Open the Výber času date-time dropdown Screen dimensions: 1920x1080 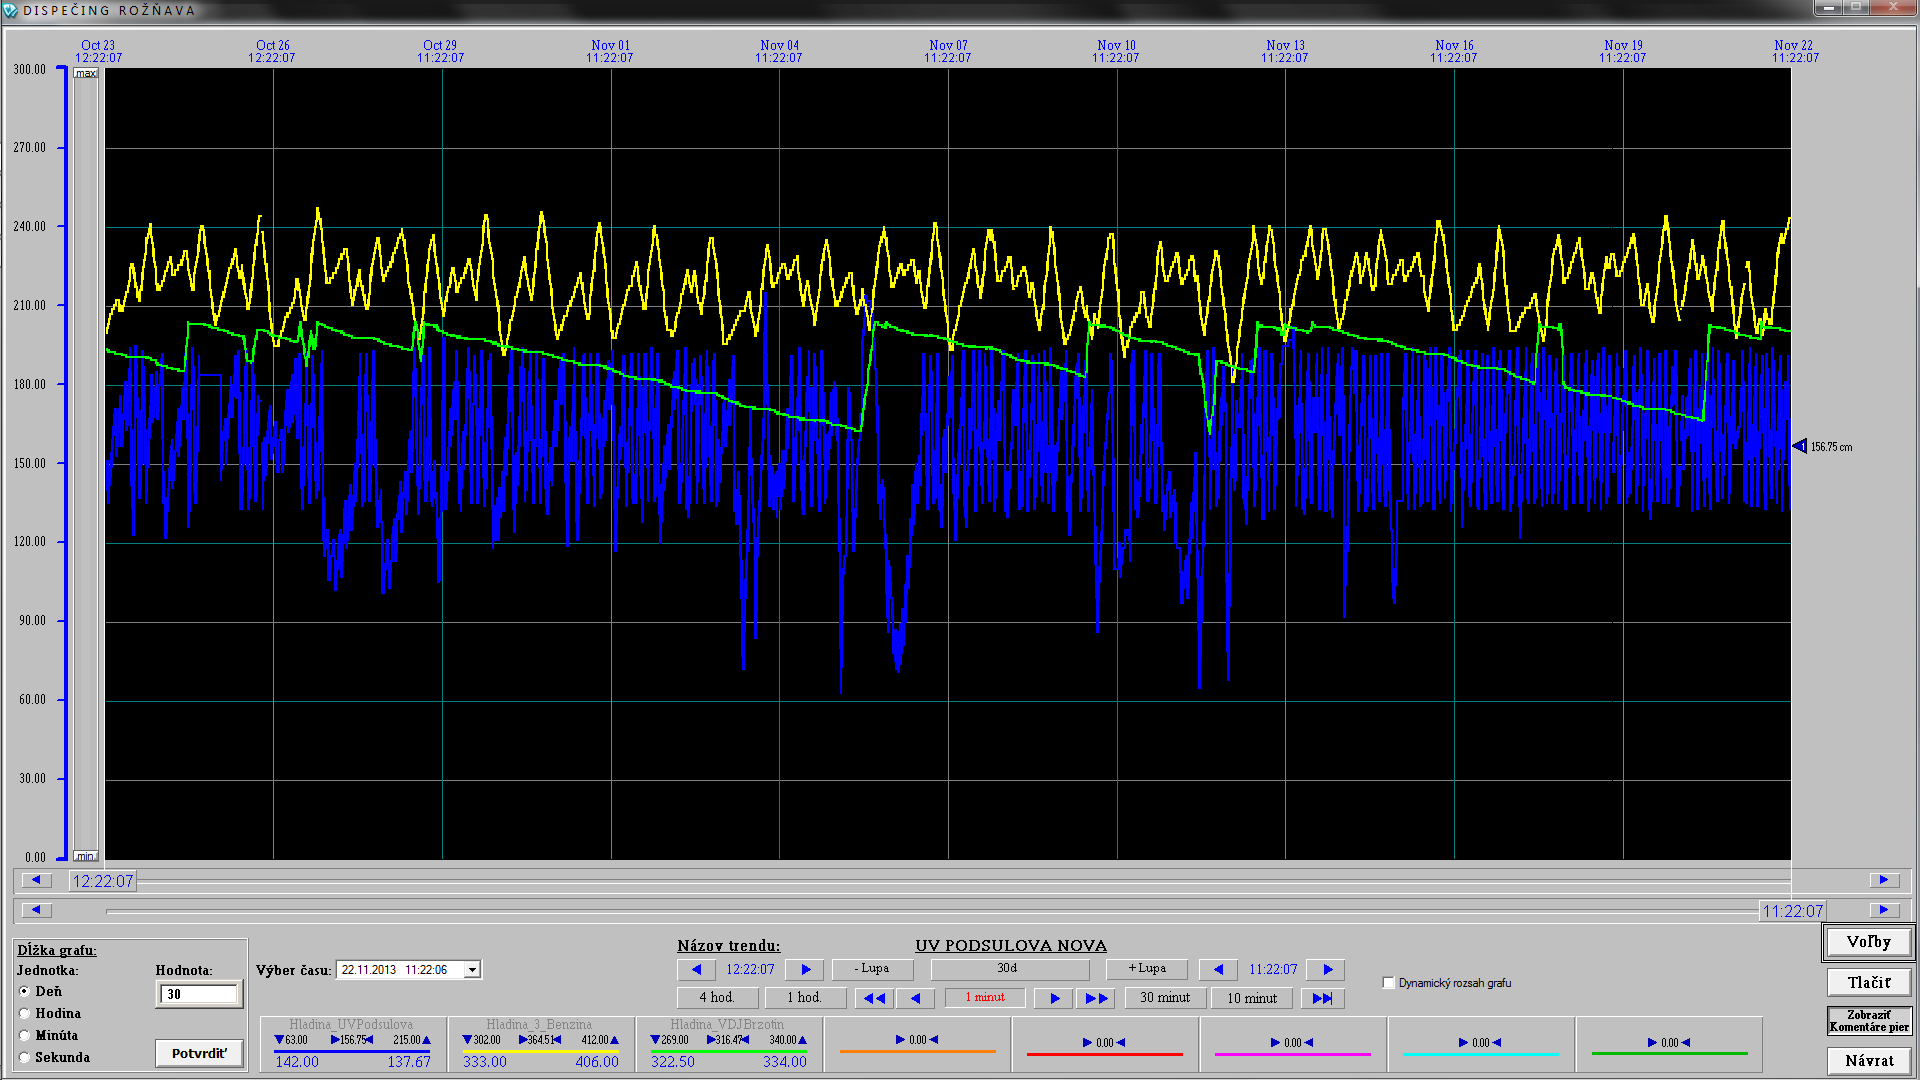[x=472, y=970]
